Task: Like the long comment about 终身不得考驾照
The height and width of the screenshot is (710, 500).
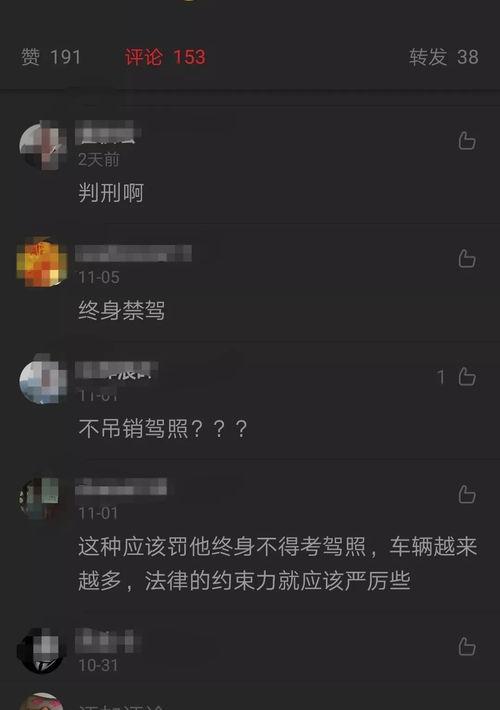Action: click(467, 494)
